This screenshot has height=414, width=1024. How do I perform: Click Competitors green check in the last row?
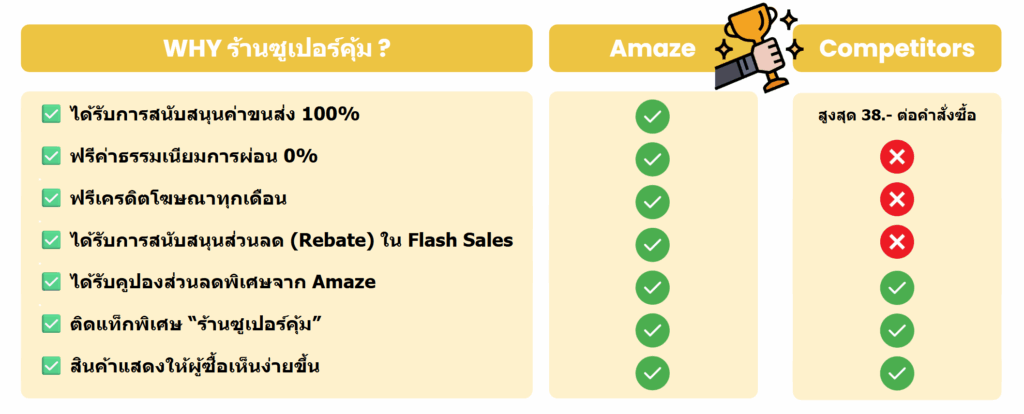pyautogui.click(x=896, y=372)
